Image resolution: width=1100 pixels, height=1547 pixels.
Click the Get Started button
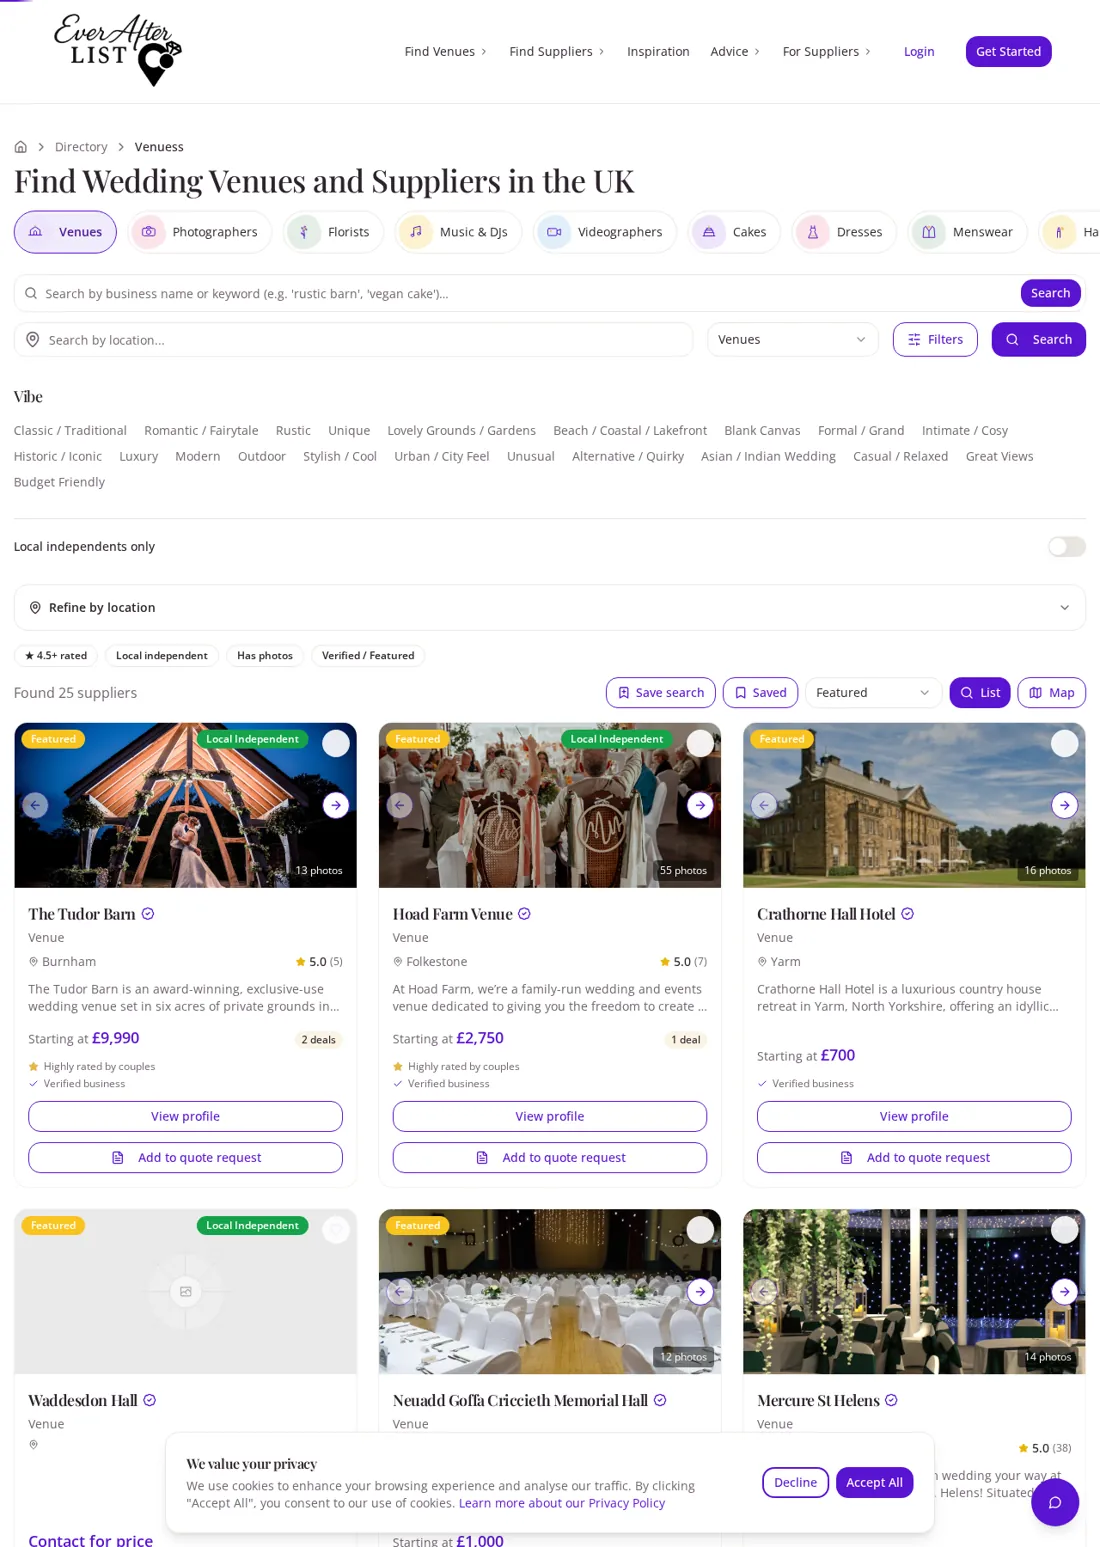[1008, 51]
